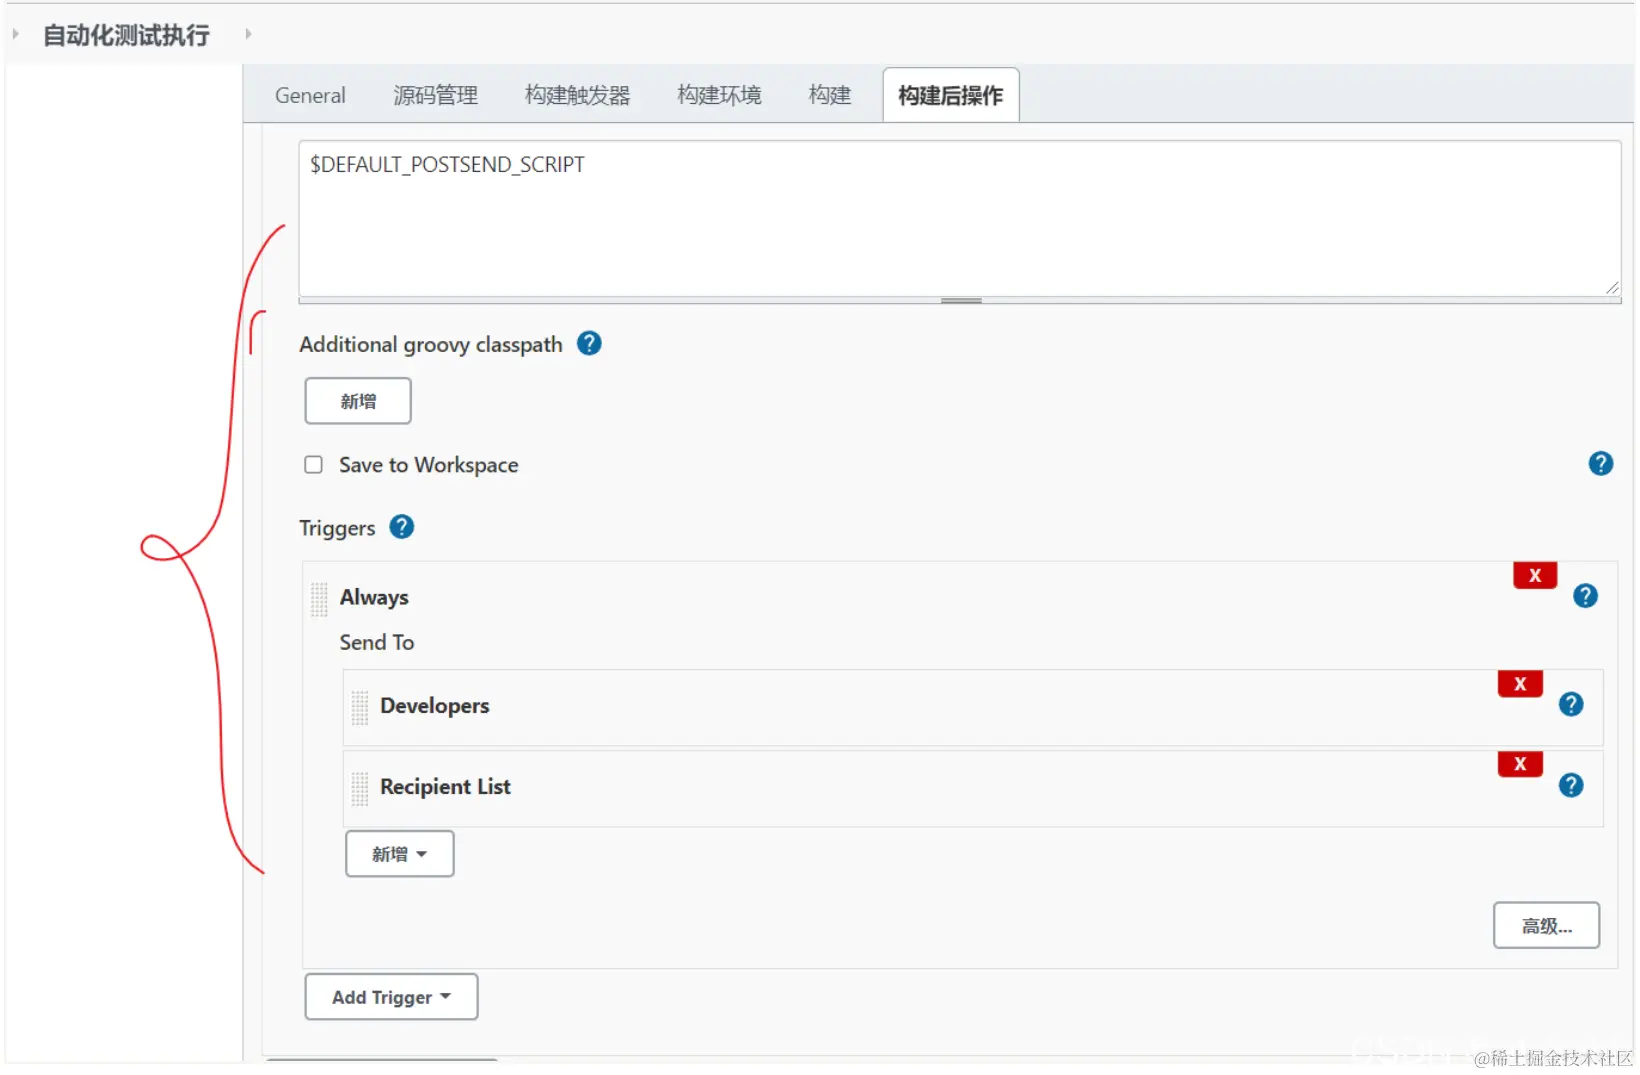Click the textarea resize bar handle
This screenshot has height=1075, width=1640.
point(961,300)
